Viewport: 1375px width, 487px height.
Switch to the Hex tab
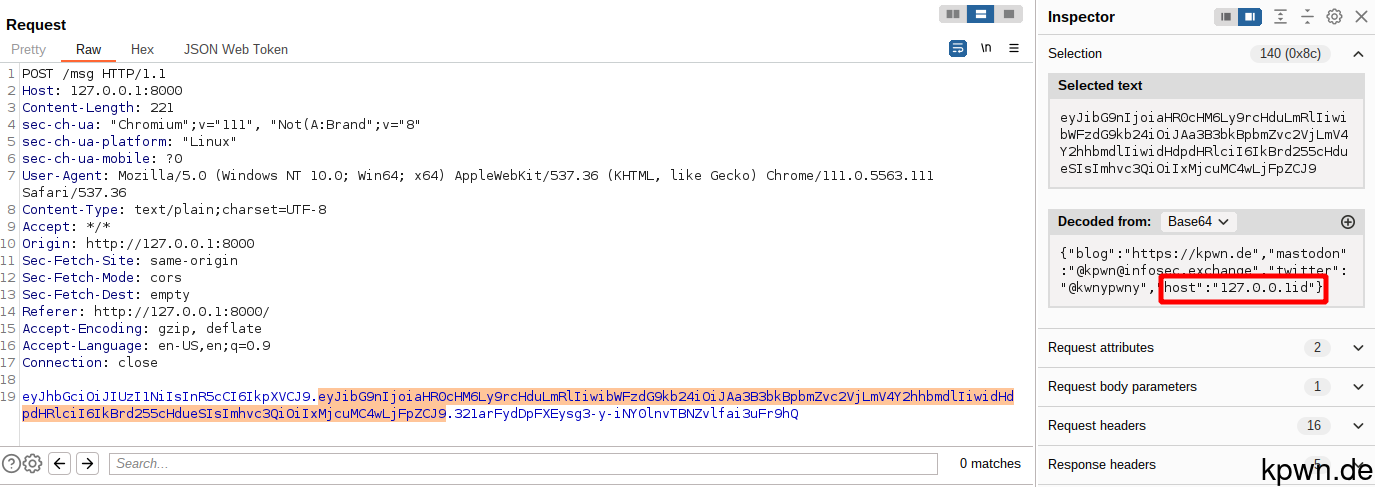[142, 49]
